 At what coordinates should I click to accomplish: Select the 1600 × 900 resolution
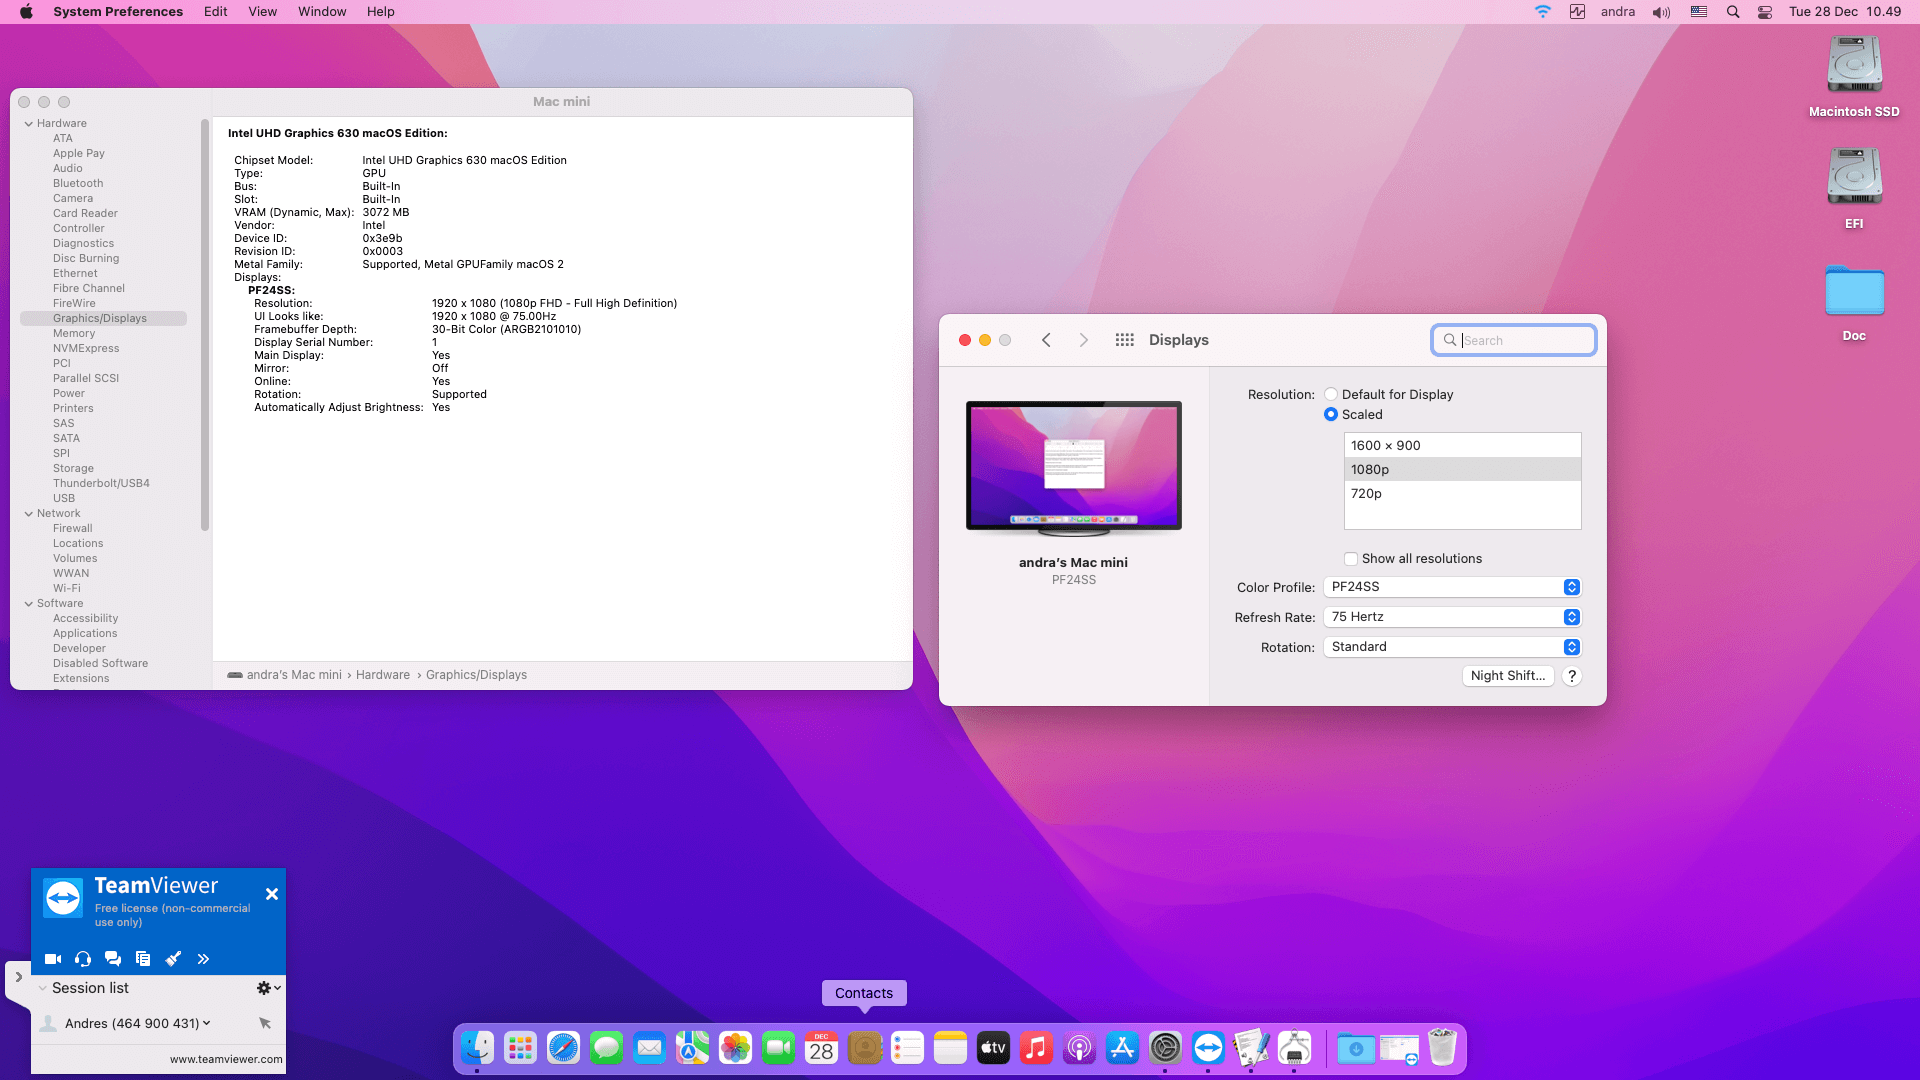coord(1461,446)
